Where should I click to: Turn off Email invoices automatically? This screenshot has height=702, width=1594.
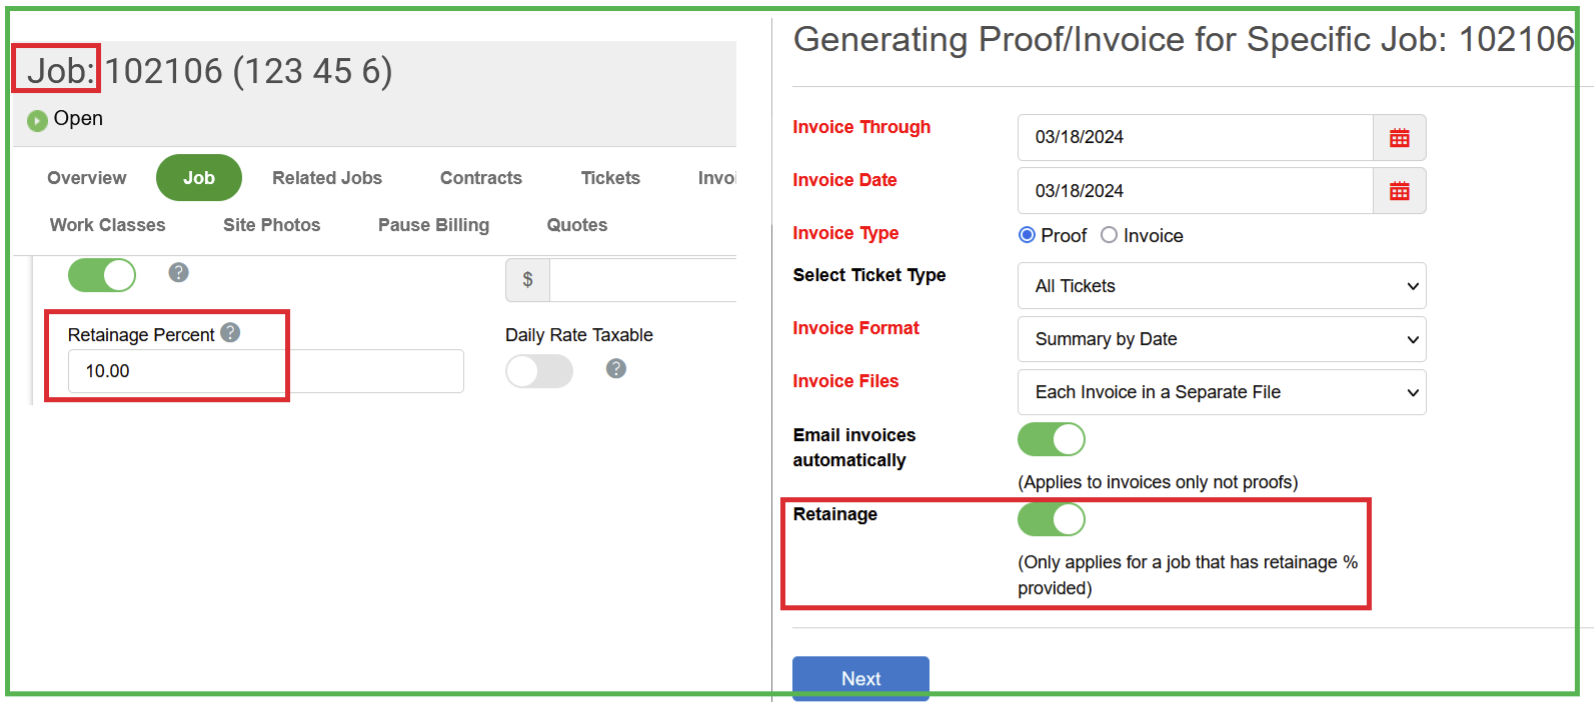tap(1051, 439)
